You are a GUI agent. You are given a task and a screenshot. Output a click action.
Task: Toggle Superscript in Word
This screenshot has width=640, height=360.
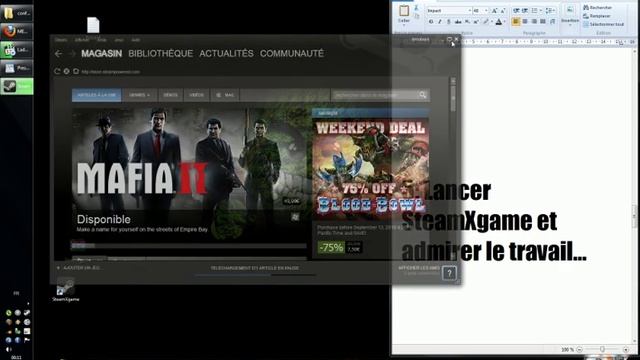pos(476,22)
